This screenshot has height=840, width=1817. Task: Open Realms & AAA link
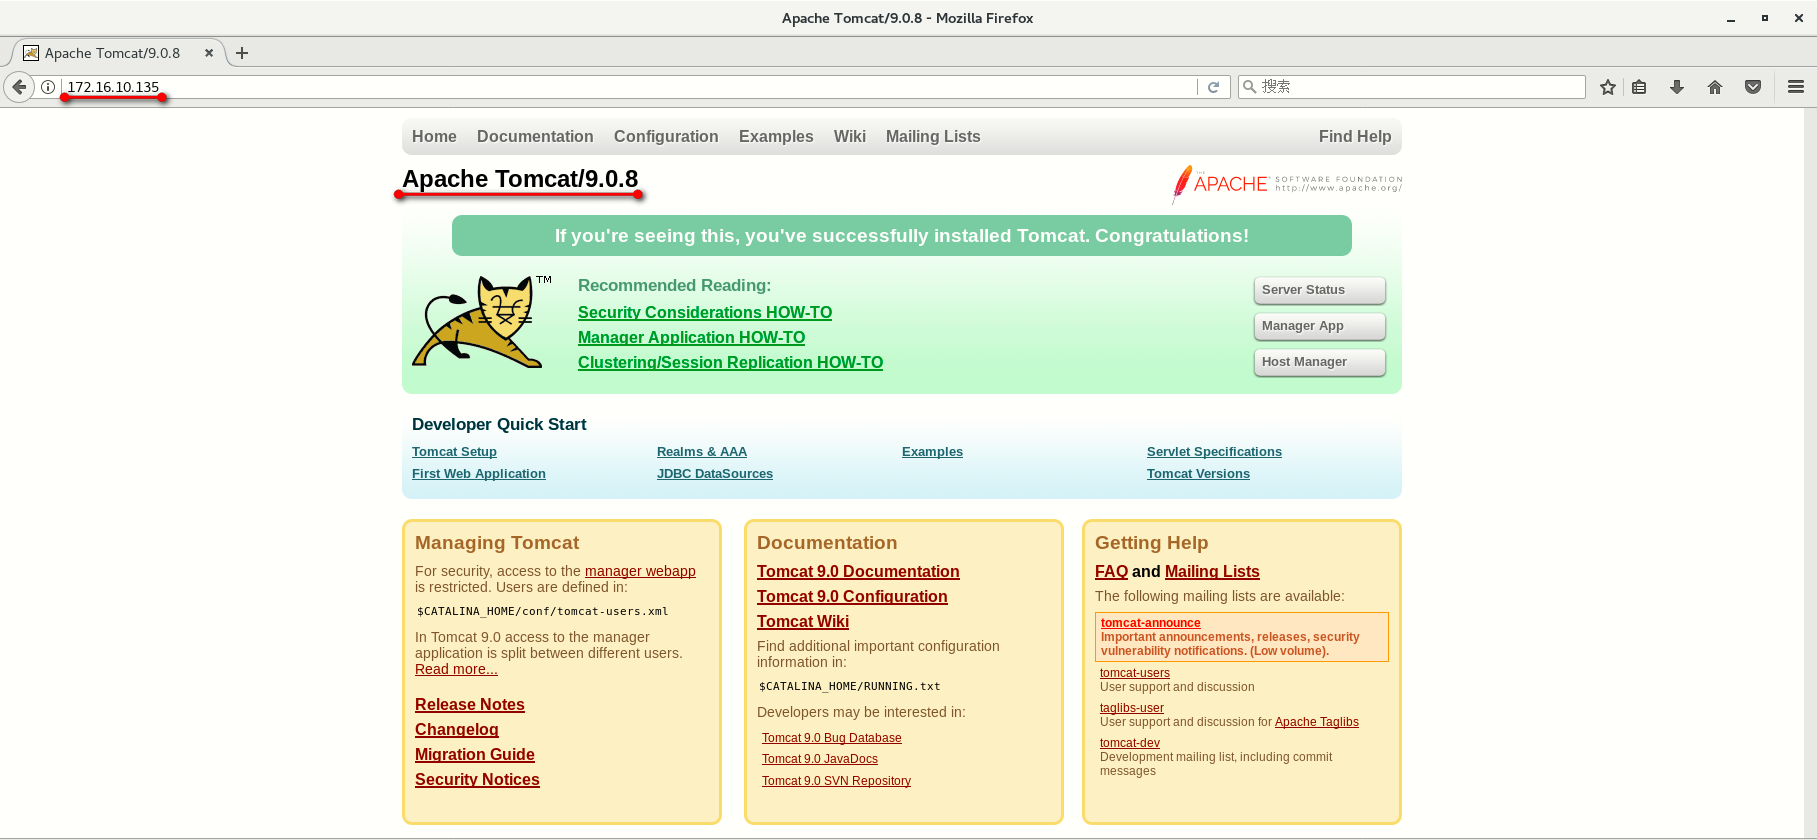coord(702,452)
